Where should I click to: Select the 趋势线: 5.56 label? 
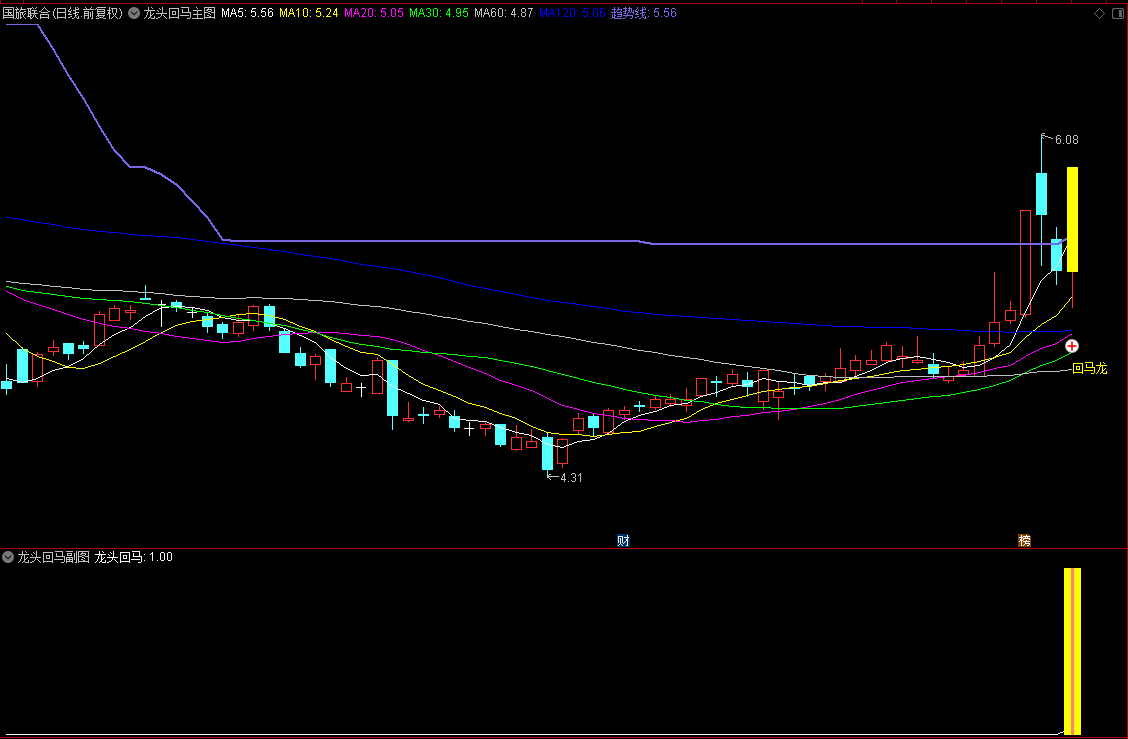(x=644, y=13)
